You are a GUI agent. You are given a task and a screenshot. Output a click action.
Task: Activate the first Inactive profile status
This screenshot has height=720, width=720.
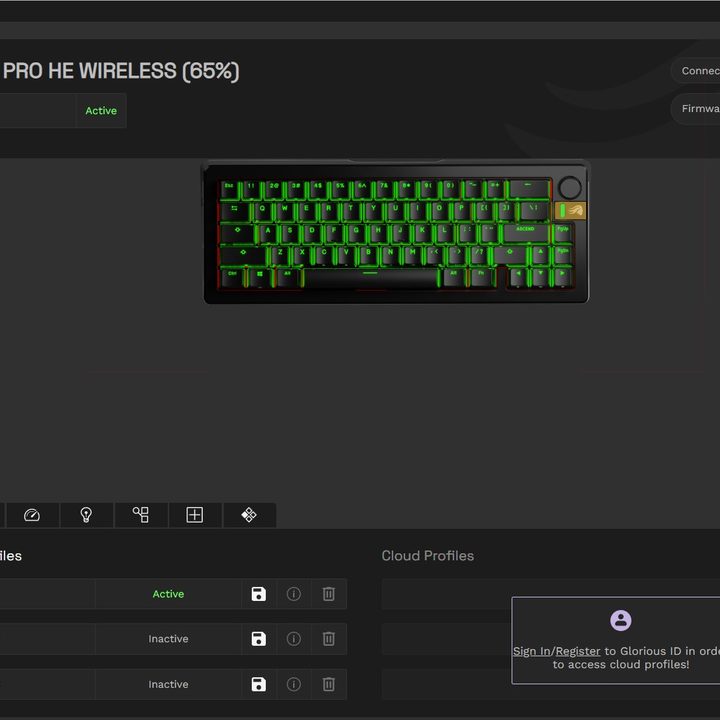click(168, 639)
